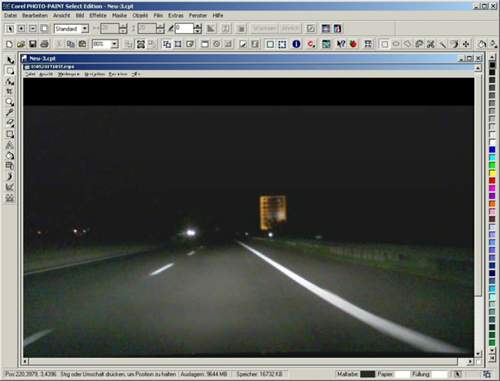Open file with the folder icon
500x381 pixels.
21,44
